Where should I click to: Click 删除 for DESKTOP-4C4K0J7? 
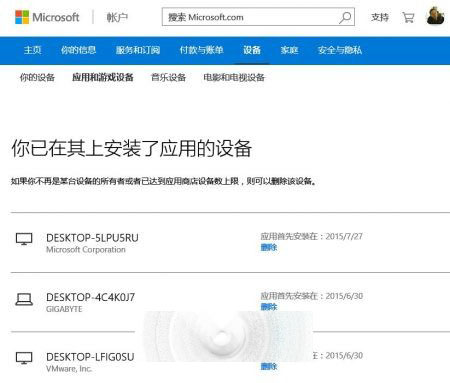click(x=269, y=307)
